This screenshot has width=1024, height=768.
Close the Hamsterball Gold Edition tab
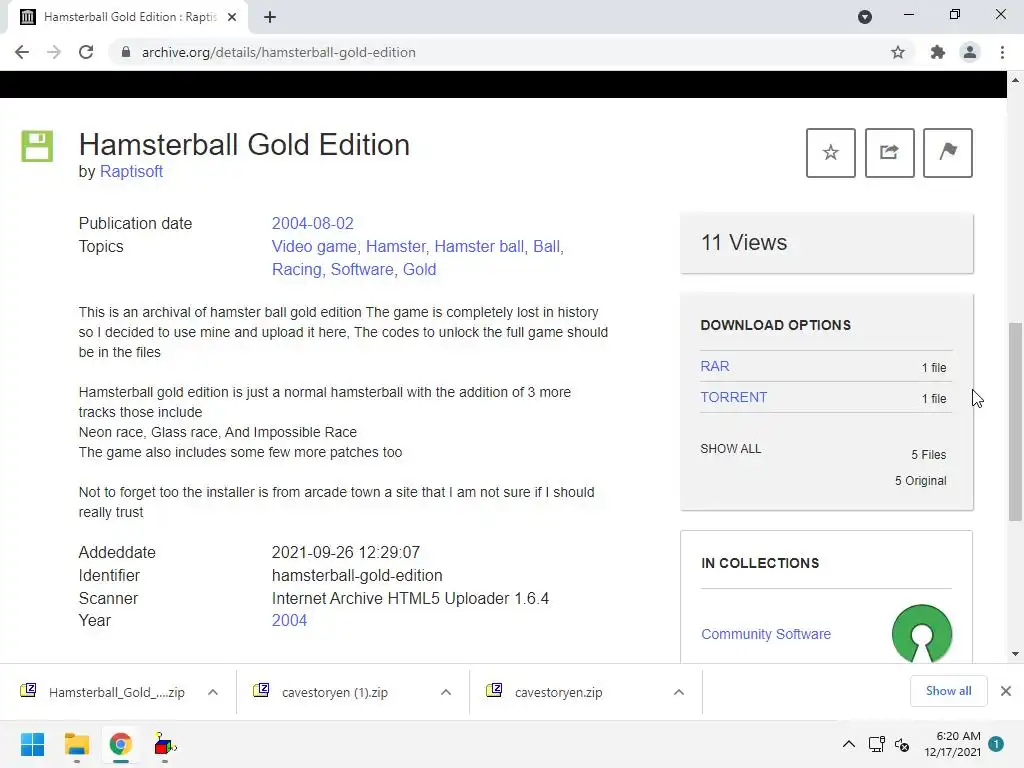click(232, 17)
